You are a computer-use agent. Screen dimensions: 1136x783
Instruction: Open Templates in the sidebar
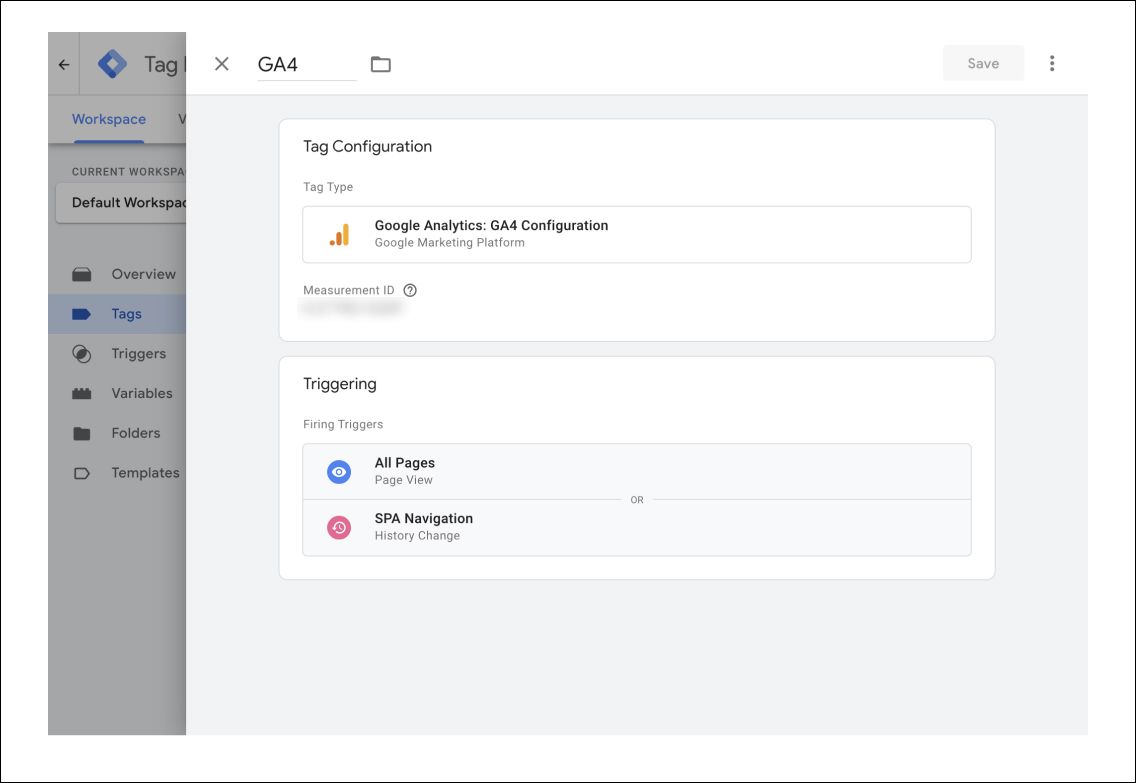(117, 473)
